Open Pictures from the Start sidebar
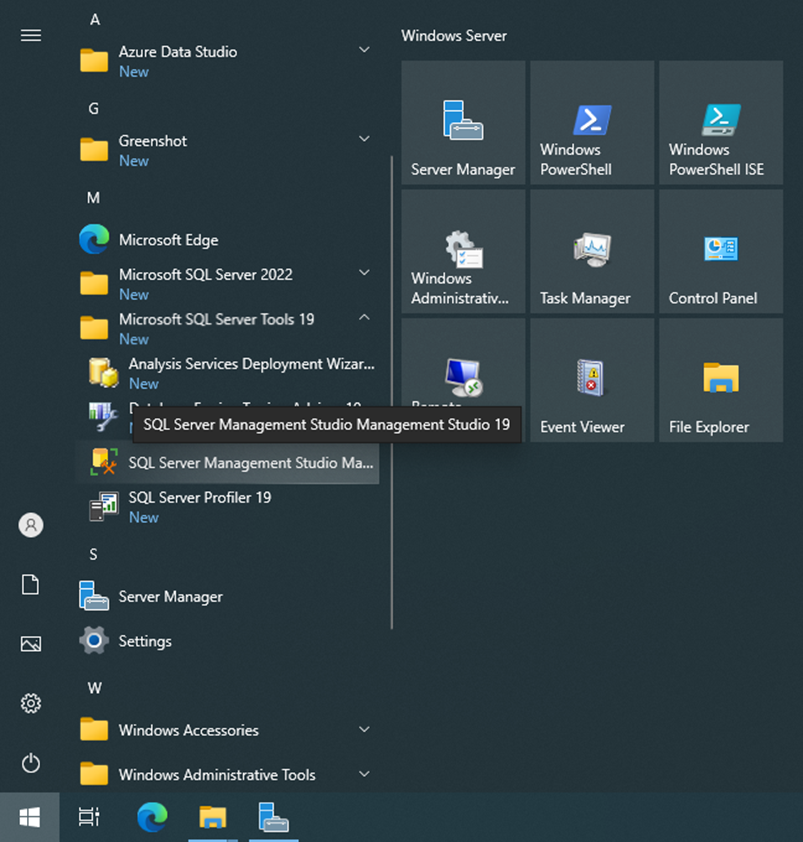Viewport: 803px width, 842px height. click(31, 643)
